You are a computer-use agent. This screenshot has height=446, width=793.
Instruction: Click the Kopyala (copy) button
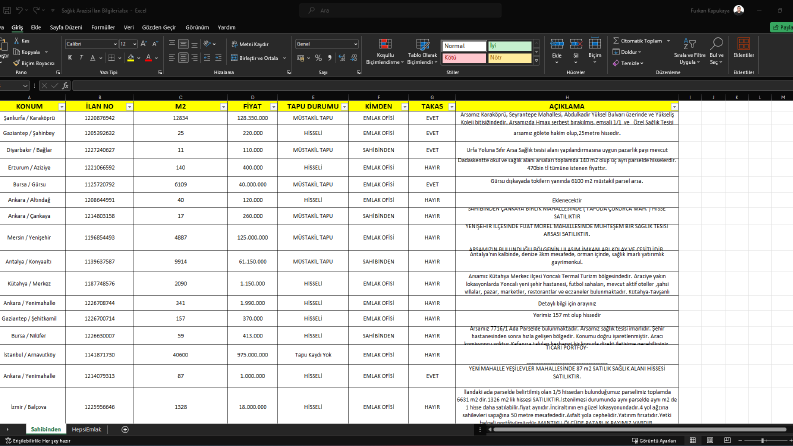point(27,52)
